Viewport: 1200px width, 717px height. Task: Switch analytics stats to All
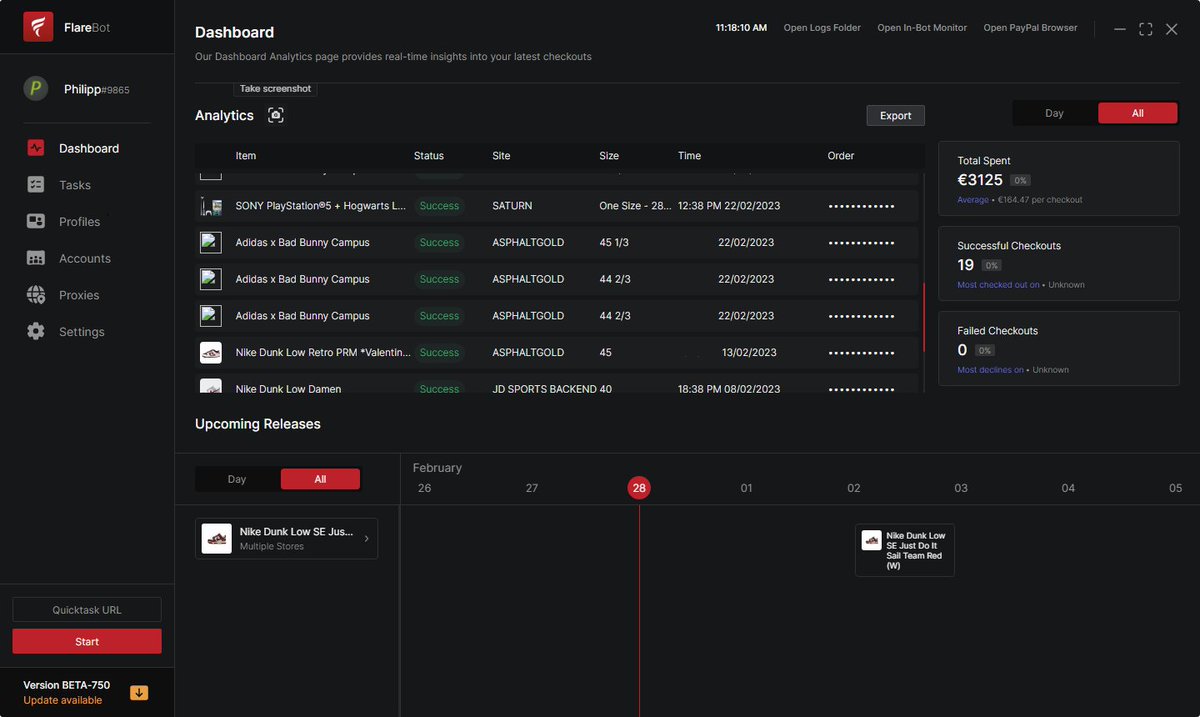[1138, 113]
